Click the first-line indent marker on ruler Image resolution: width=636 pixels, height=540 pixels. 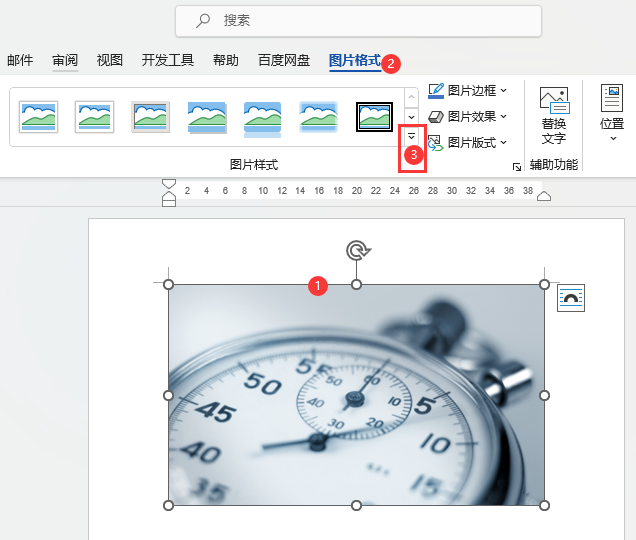tap(169, 184)
